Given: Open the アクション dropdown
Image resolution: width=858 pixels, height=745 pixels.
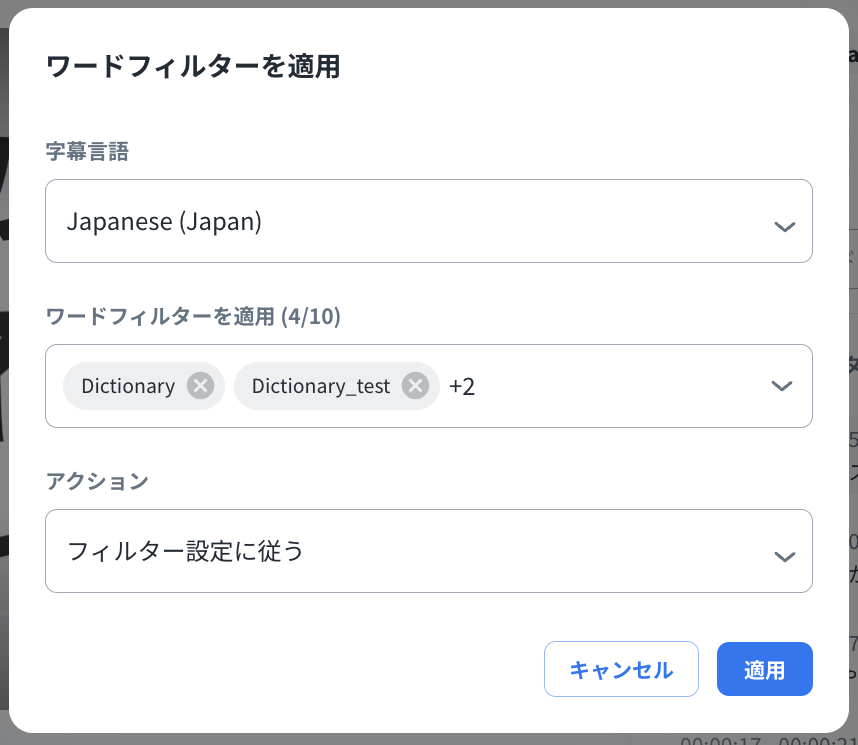Looking at the screenshot, I should 428,551.
